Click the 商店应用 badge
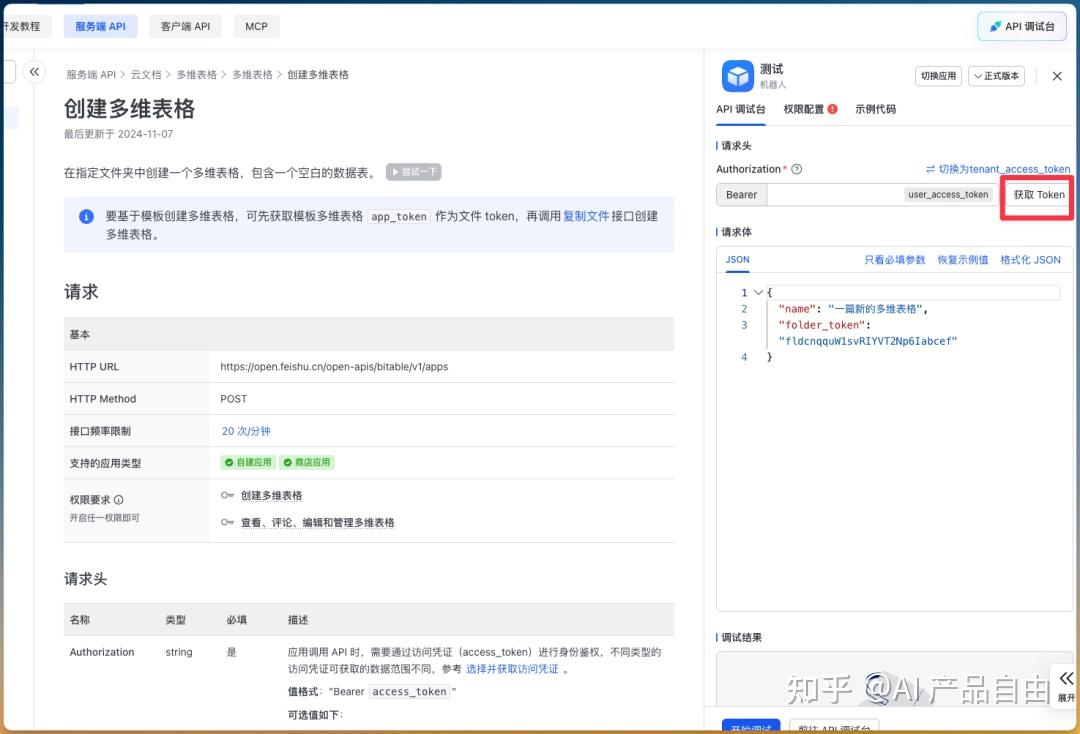This screenshot has height=734, width=1080. (307, 463)
